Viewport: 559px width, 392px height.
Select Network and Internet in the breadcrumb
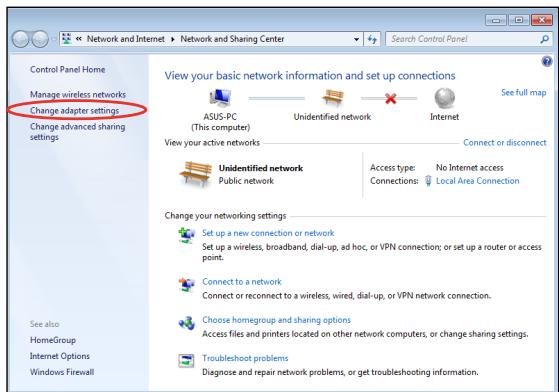pyautogui.click(x=125, y=39)
